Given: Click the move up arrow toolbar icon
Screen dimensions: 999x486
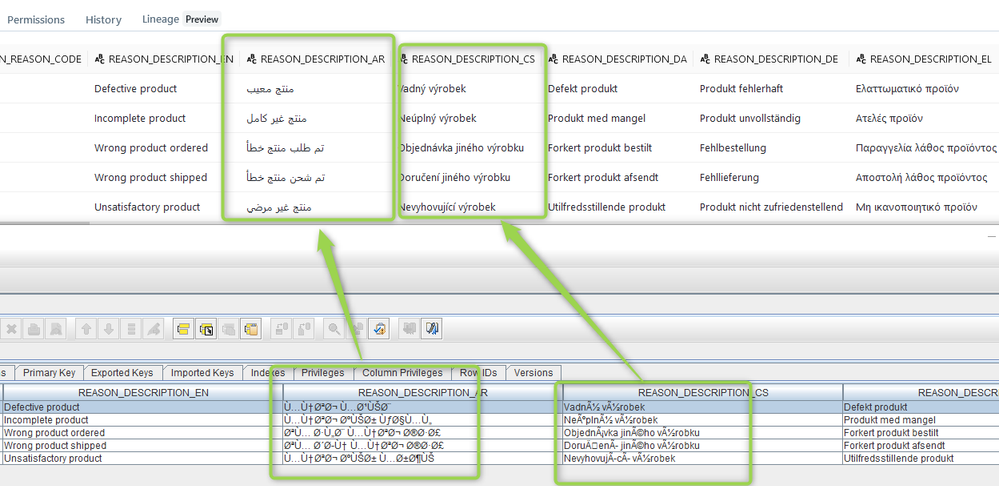Looking at the screenshot, I should point(87,328).
